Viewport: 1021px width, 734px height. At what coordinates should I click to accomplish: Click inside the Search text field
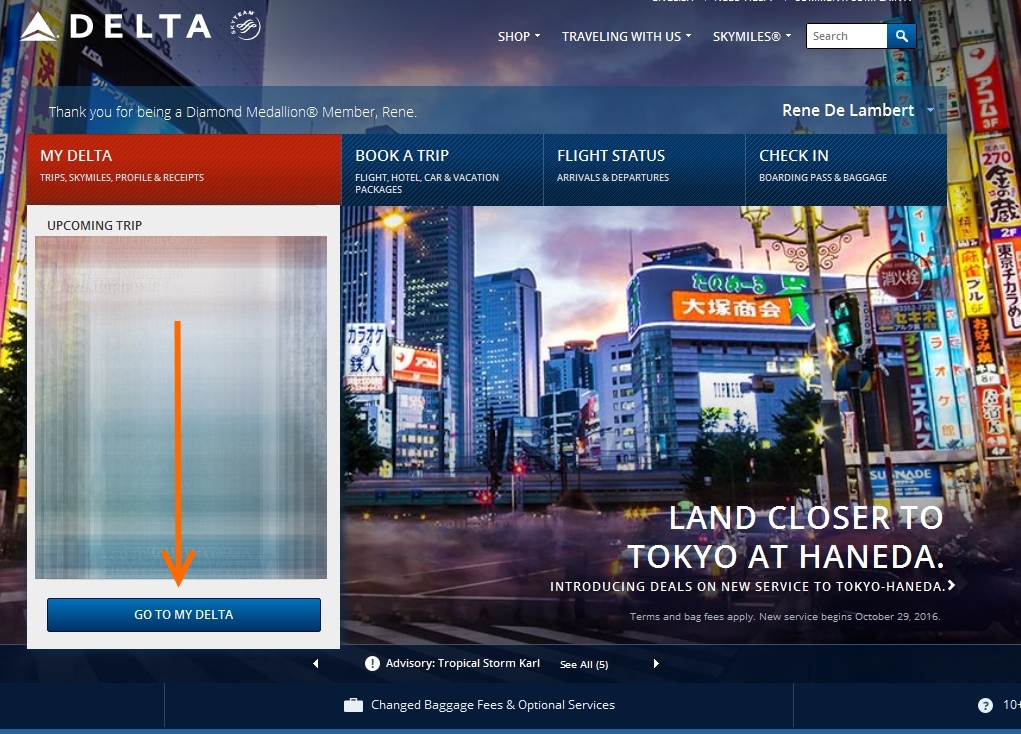845,36
